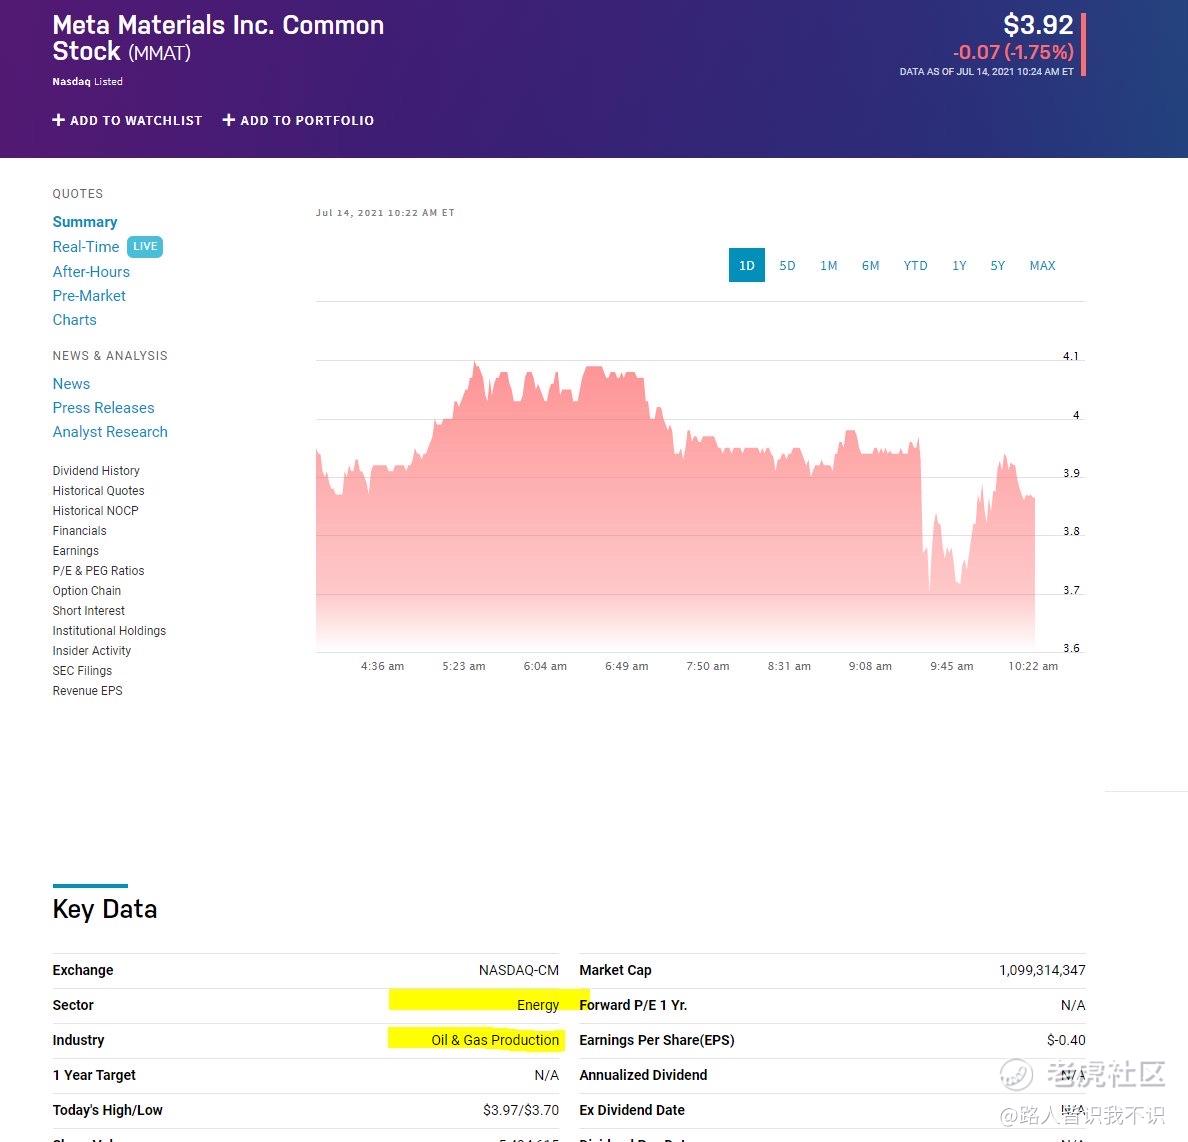Click the plus icon beside Add to Portfolio
This screenshot has height=1142, width=1188.
(x=229, y=120)
